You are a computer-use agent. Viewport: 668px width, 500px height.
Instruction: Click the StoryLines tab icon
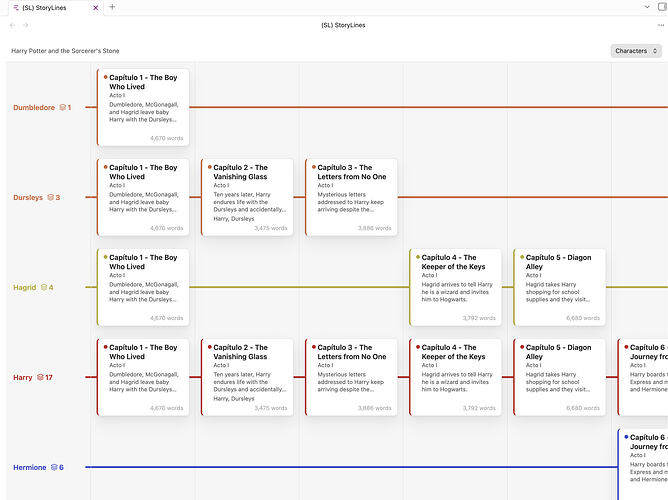tap(16, 8)
